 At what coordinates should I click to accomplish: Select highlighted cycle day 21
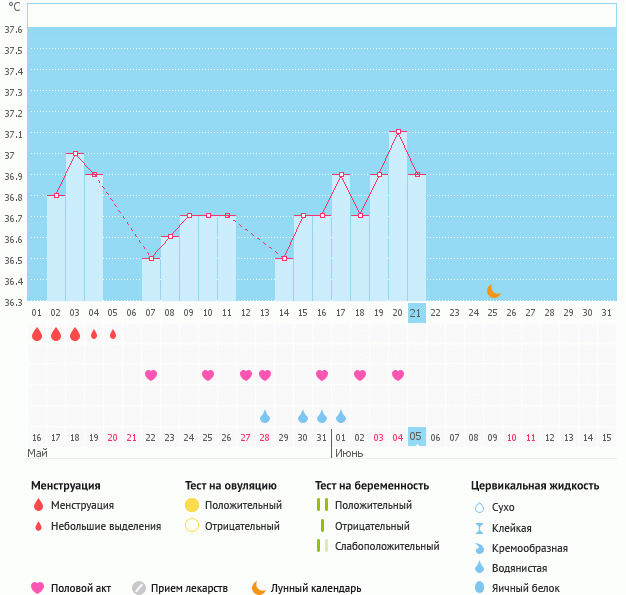pos(417,313)
